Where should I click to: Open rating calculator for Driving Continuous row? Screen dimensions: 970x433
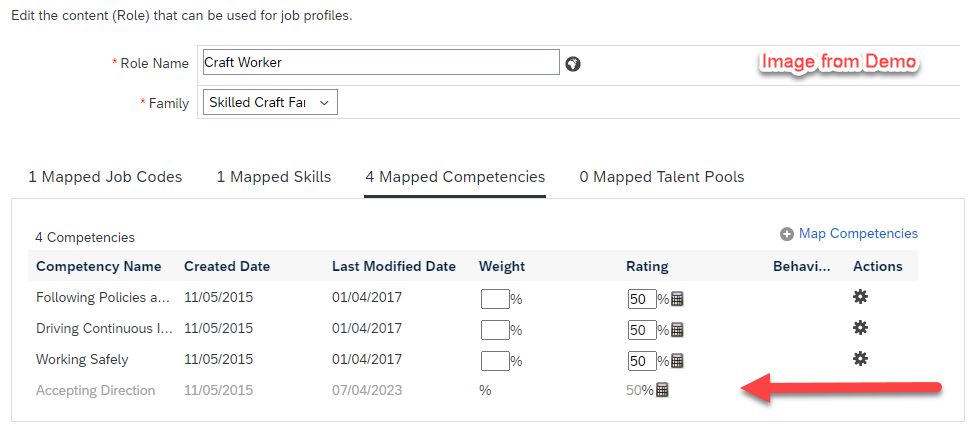pos(677,330)
